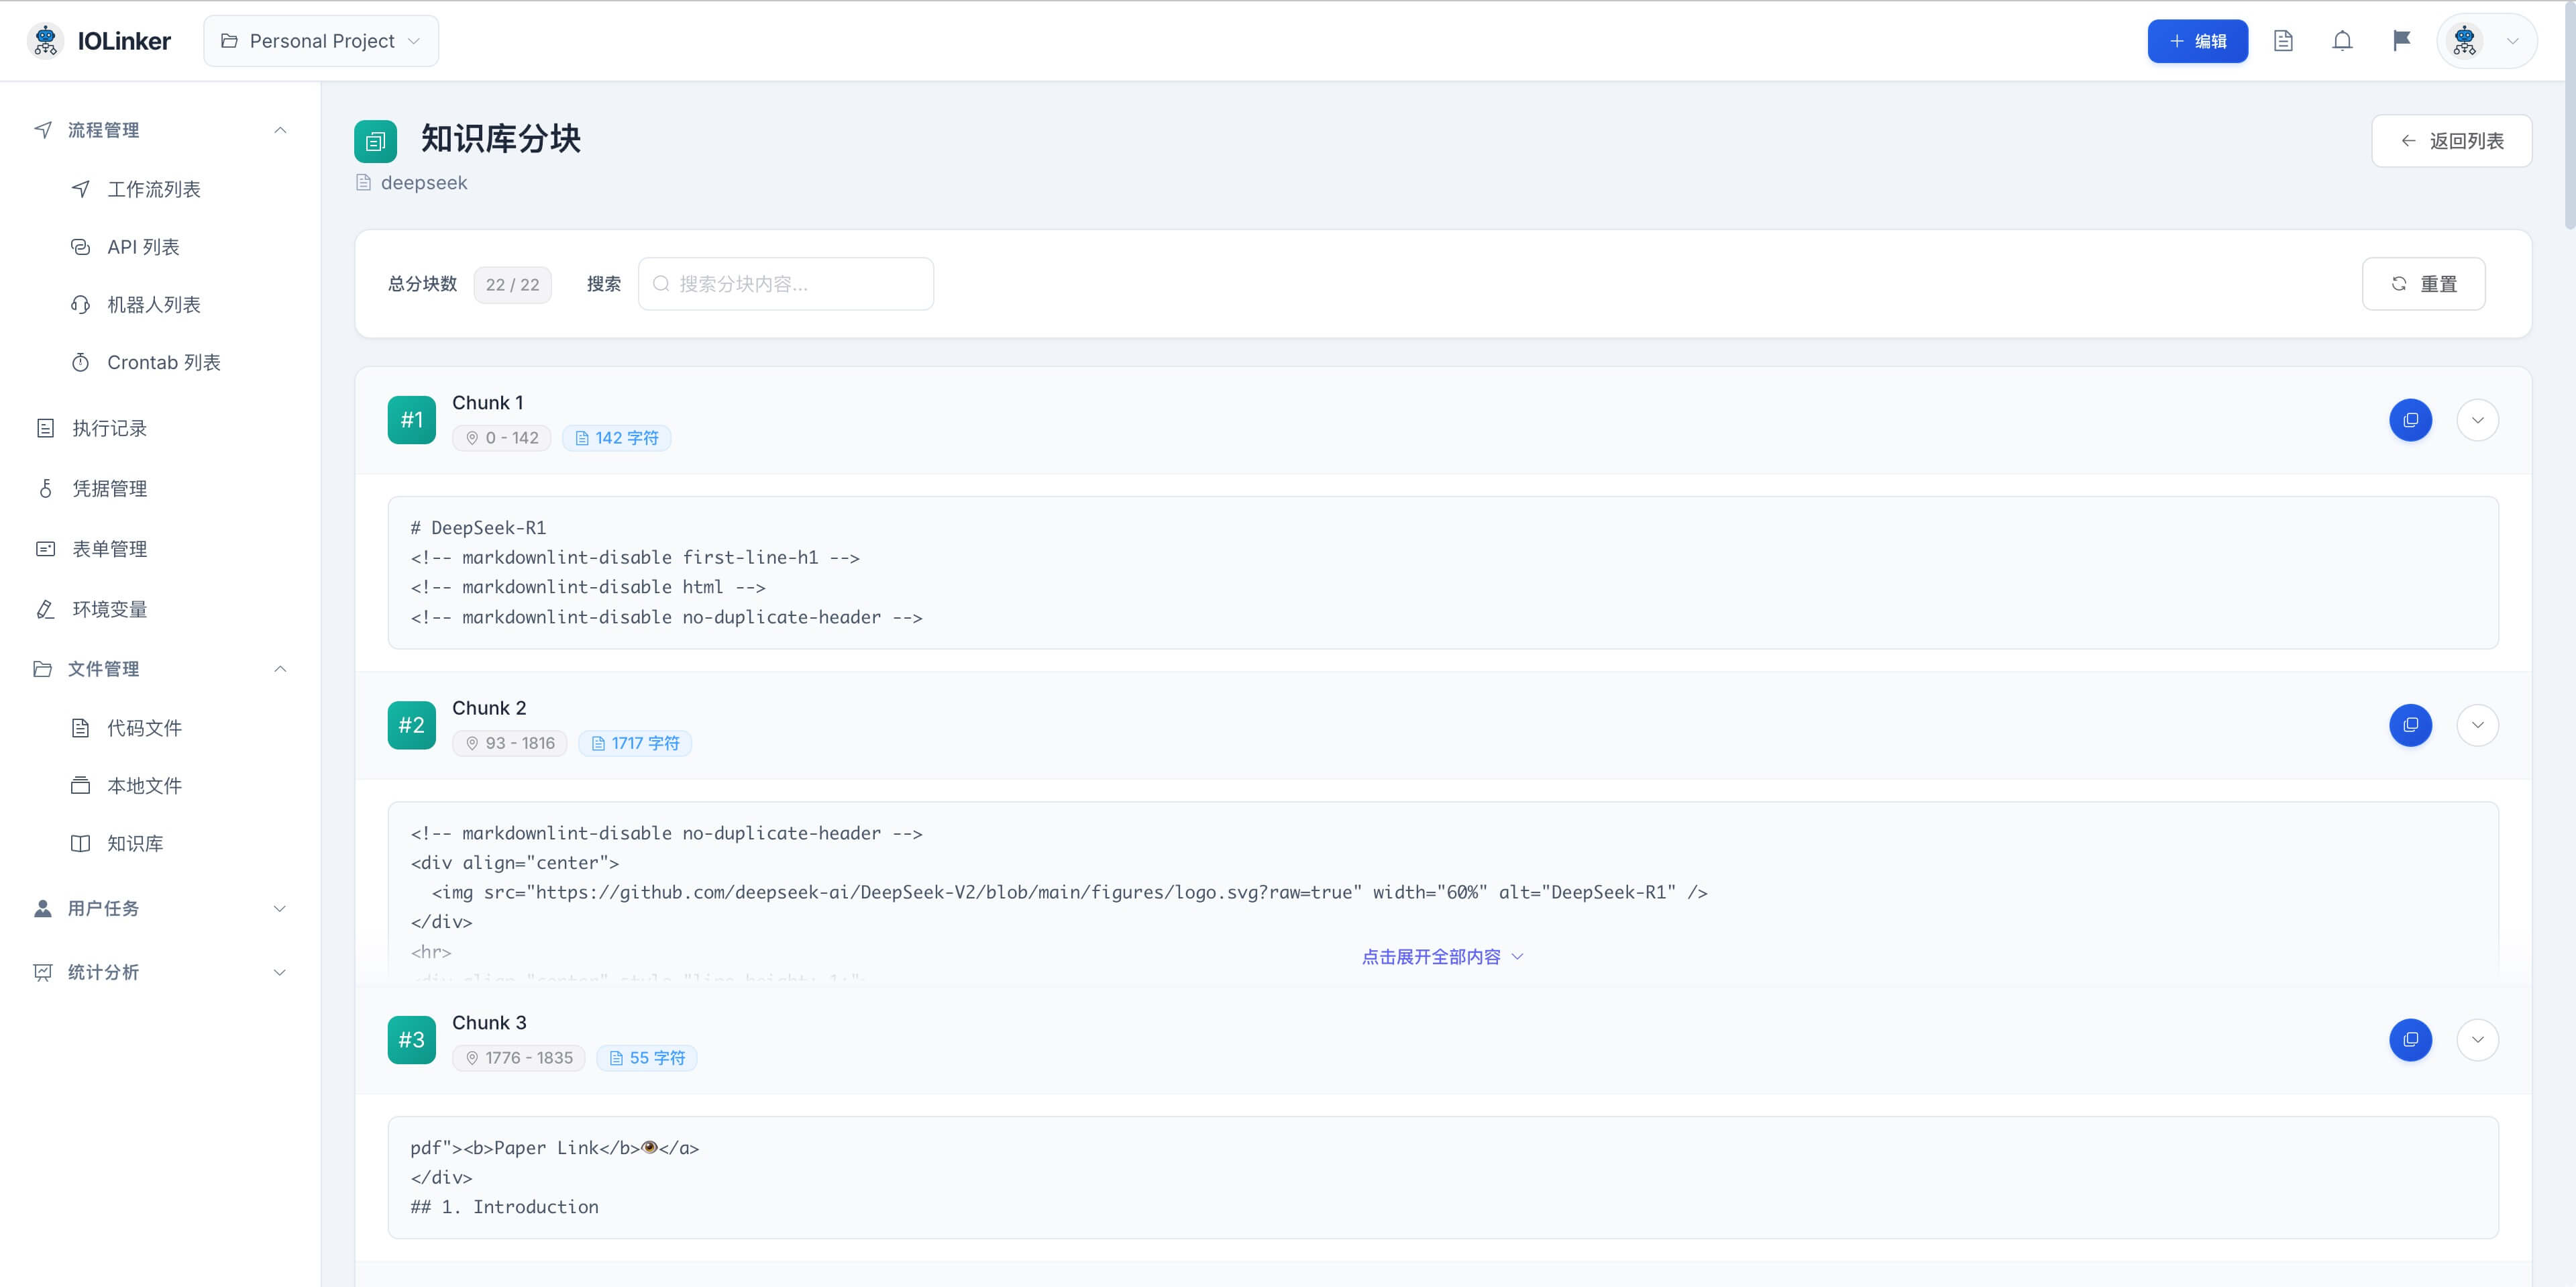Copy Chunk 1 content with copy button
This screenshot has width=2576, height=1287.
pos(2410,420)
